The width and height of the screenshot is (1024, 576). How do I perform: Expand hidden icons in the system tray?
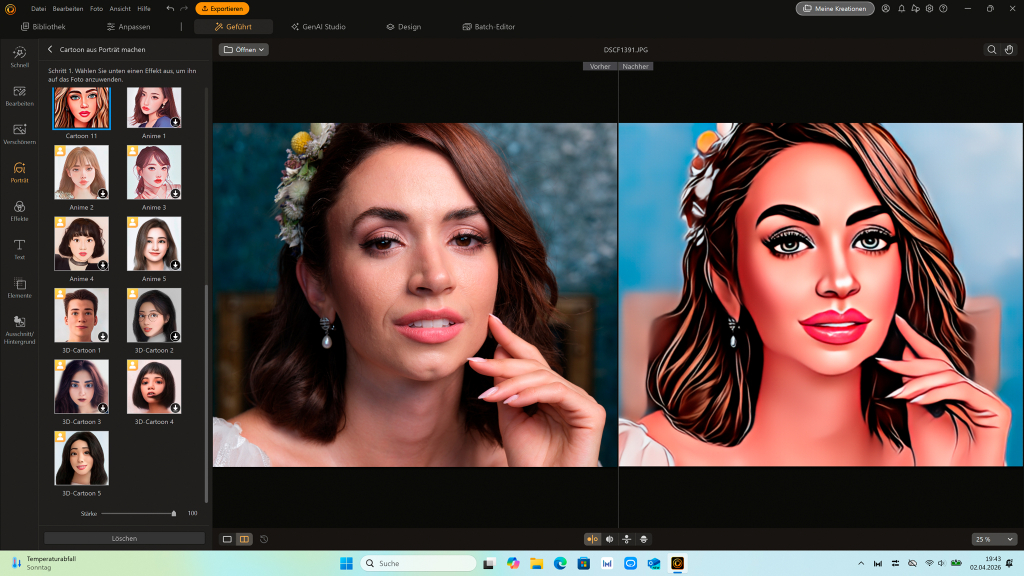click(860, 562)
